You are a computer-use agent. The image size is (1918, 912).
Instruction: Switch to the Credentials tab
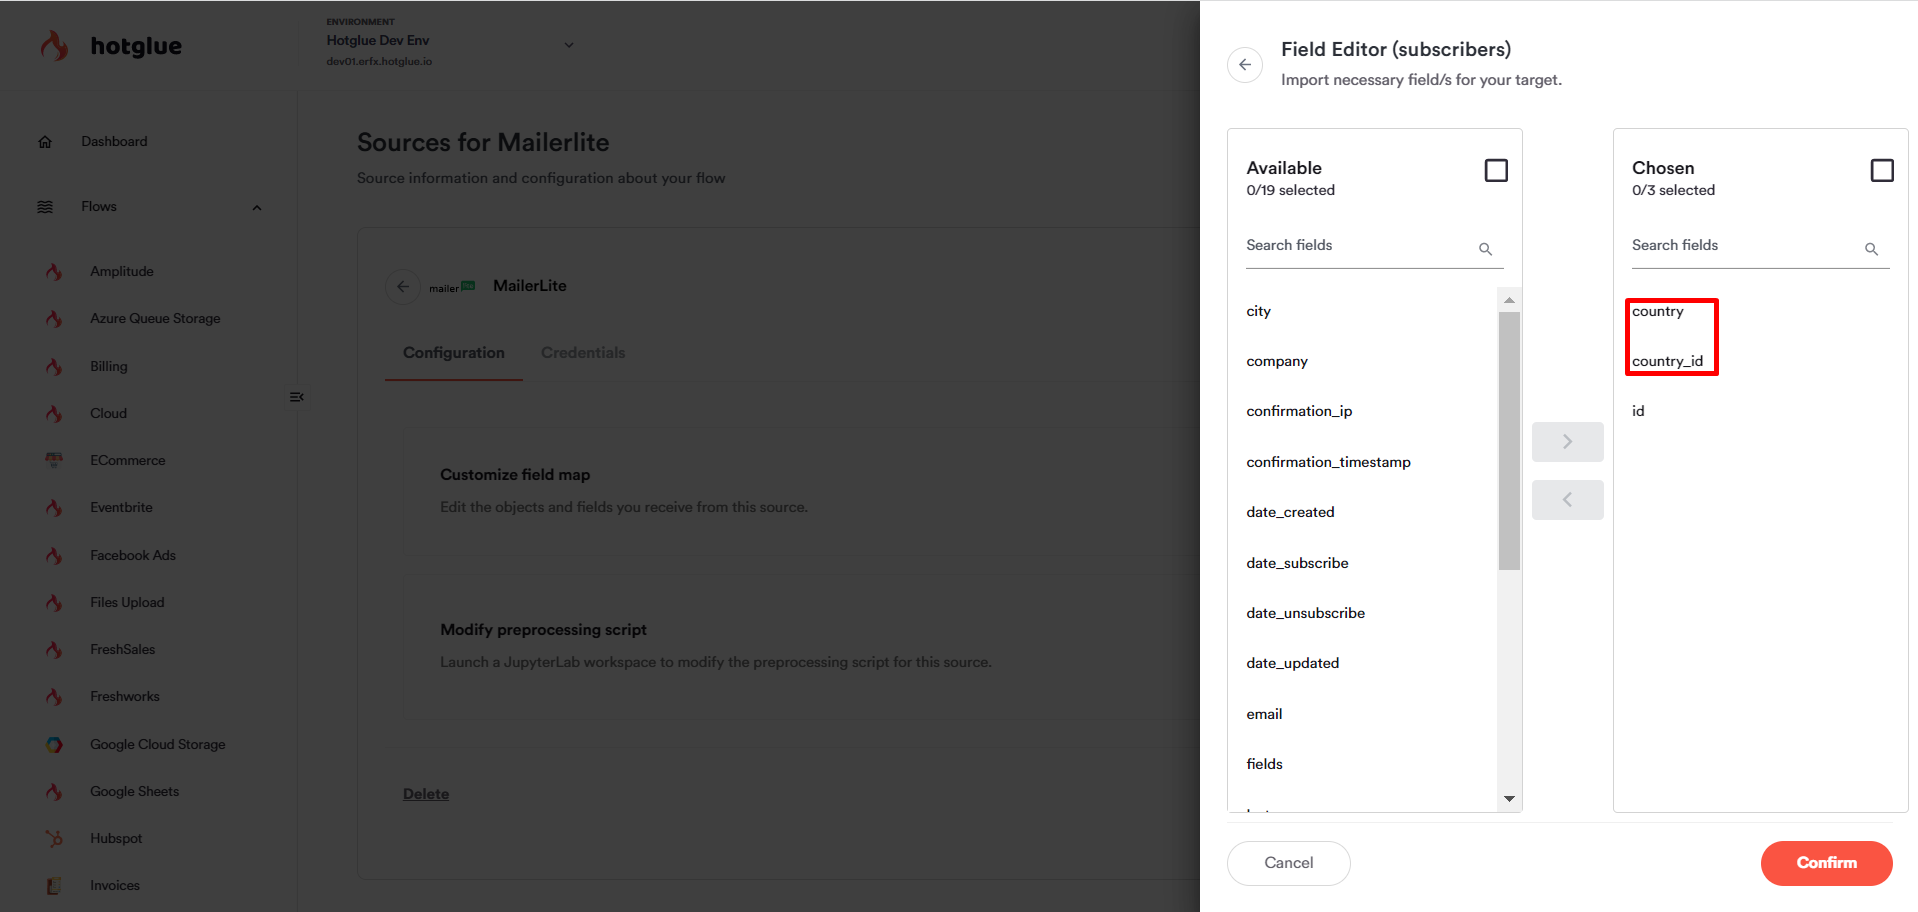(x=583, y=353)
